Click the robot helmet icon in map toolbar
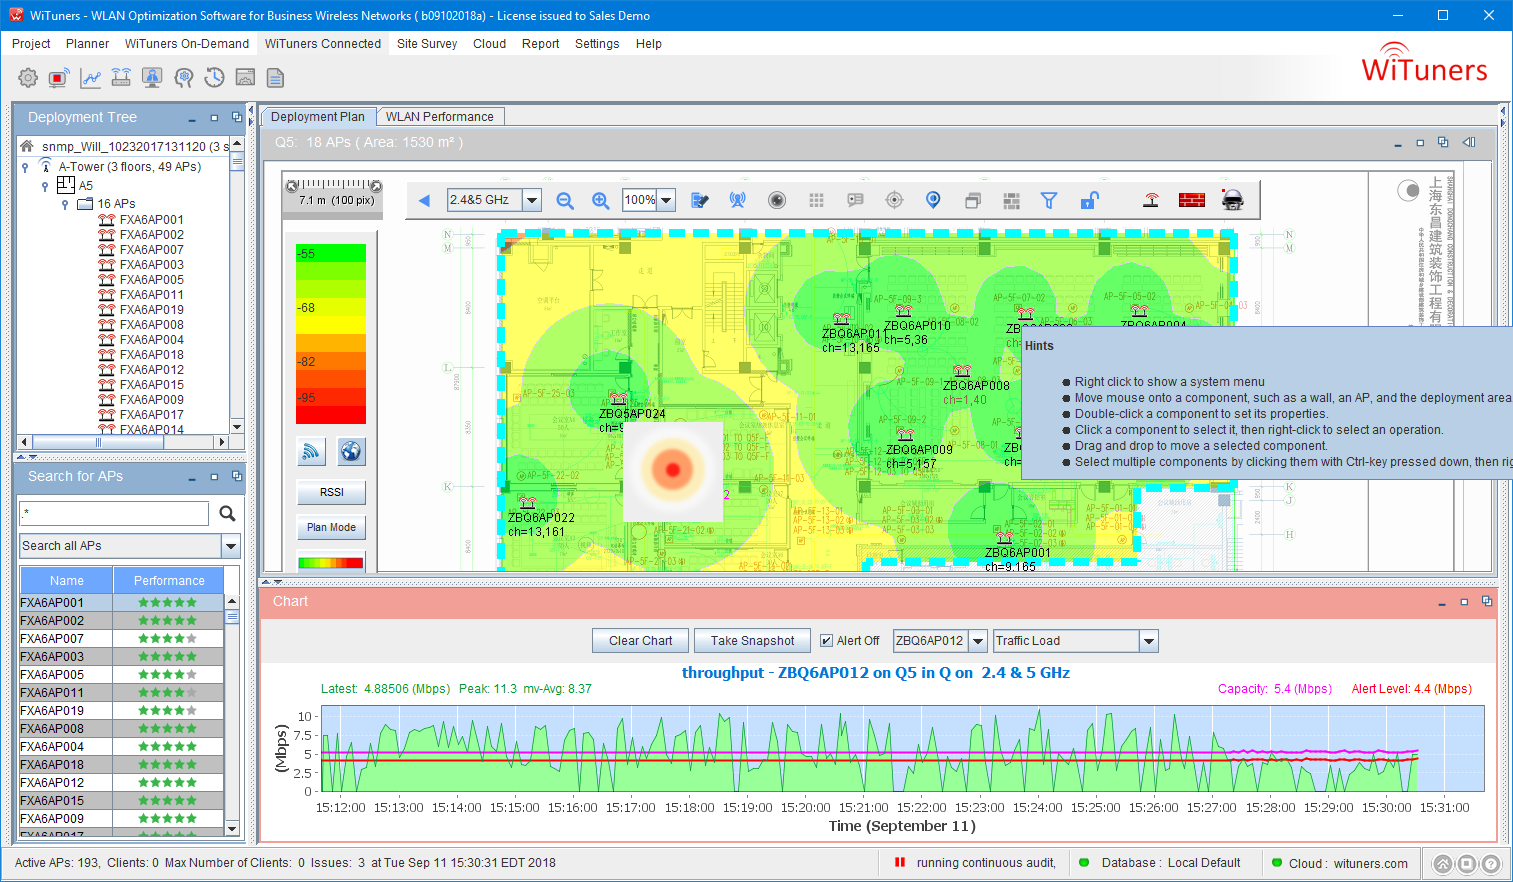 point(1233,200)
